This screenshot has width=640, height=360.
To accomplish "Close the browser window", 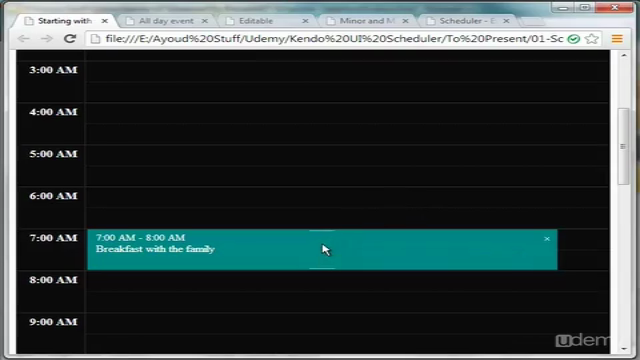I will point(615,7).
